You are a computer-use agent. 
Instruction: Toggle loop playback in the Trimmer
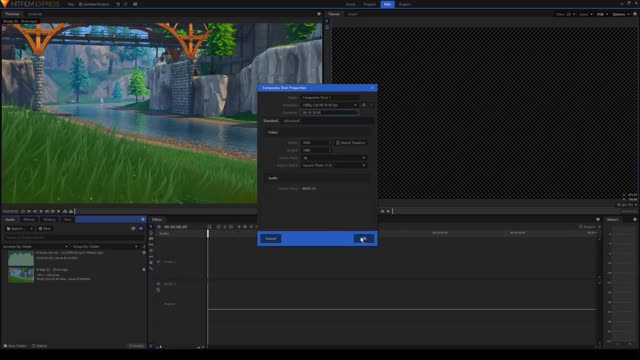coord(23,211)
